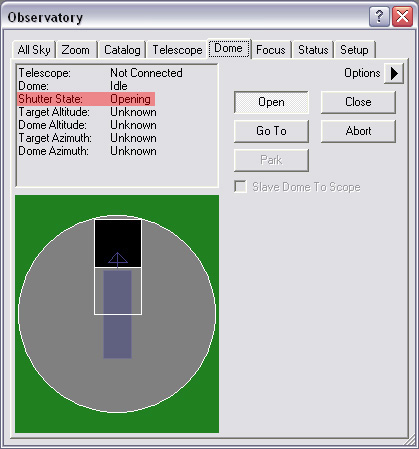Click the blue telescope tube rectangle

[117, 314]
